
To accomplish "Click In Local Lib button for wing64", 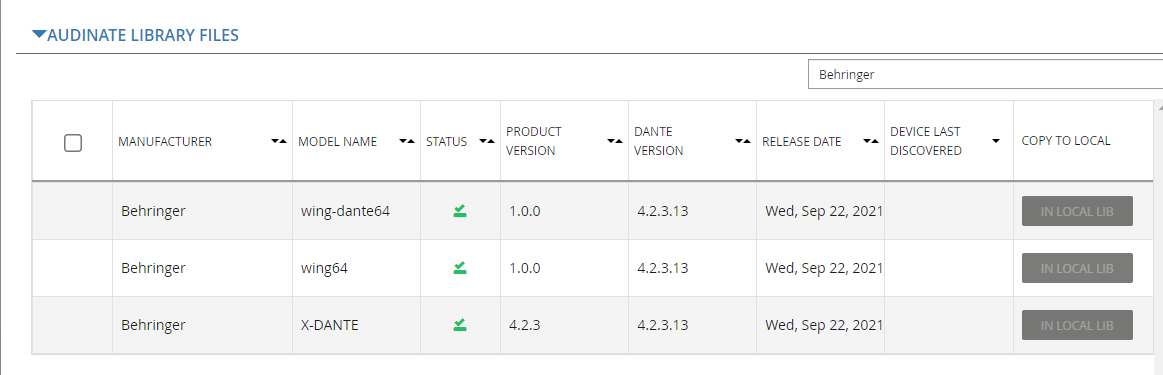I will [1077, 268].
